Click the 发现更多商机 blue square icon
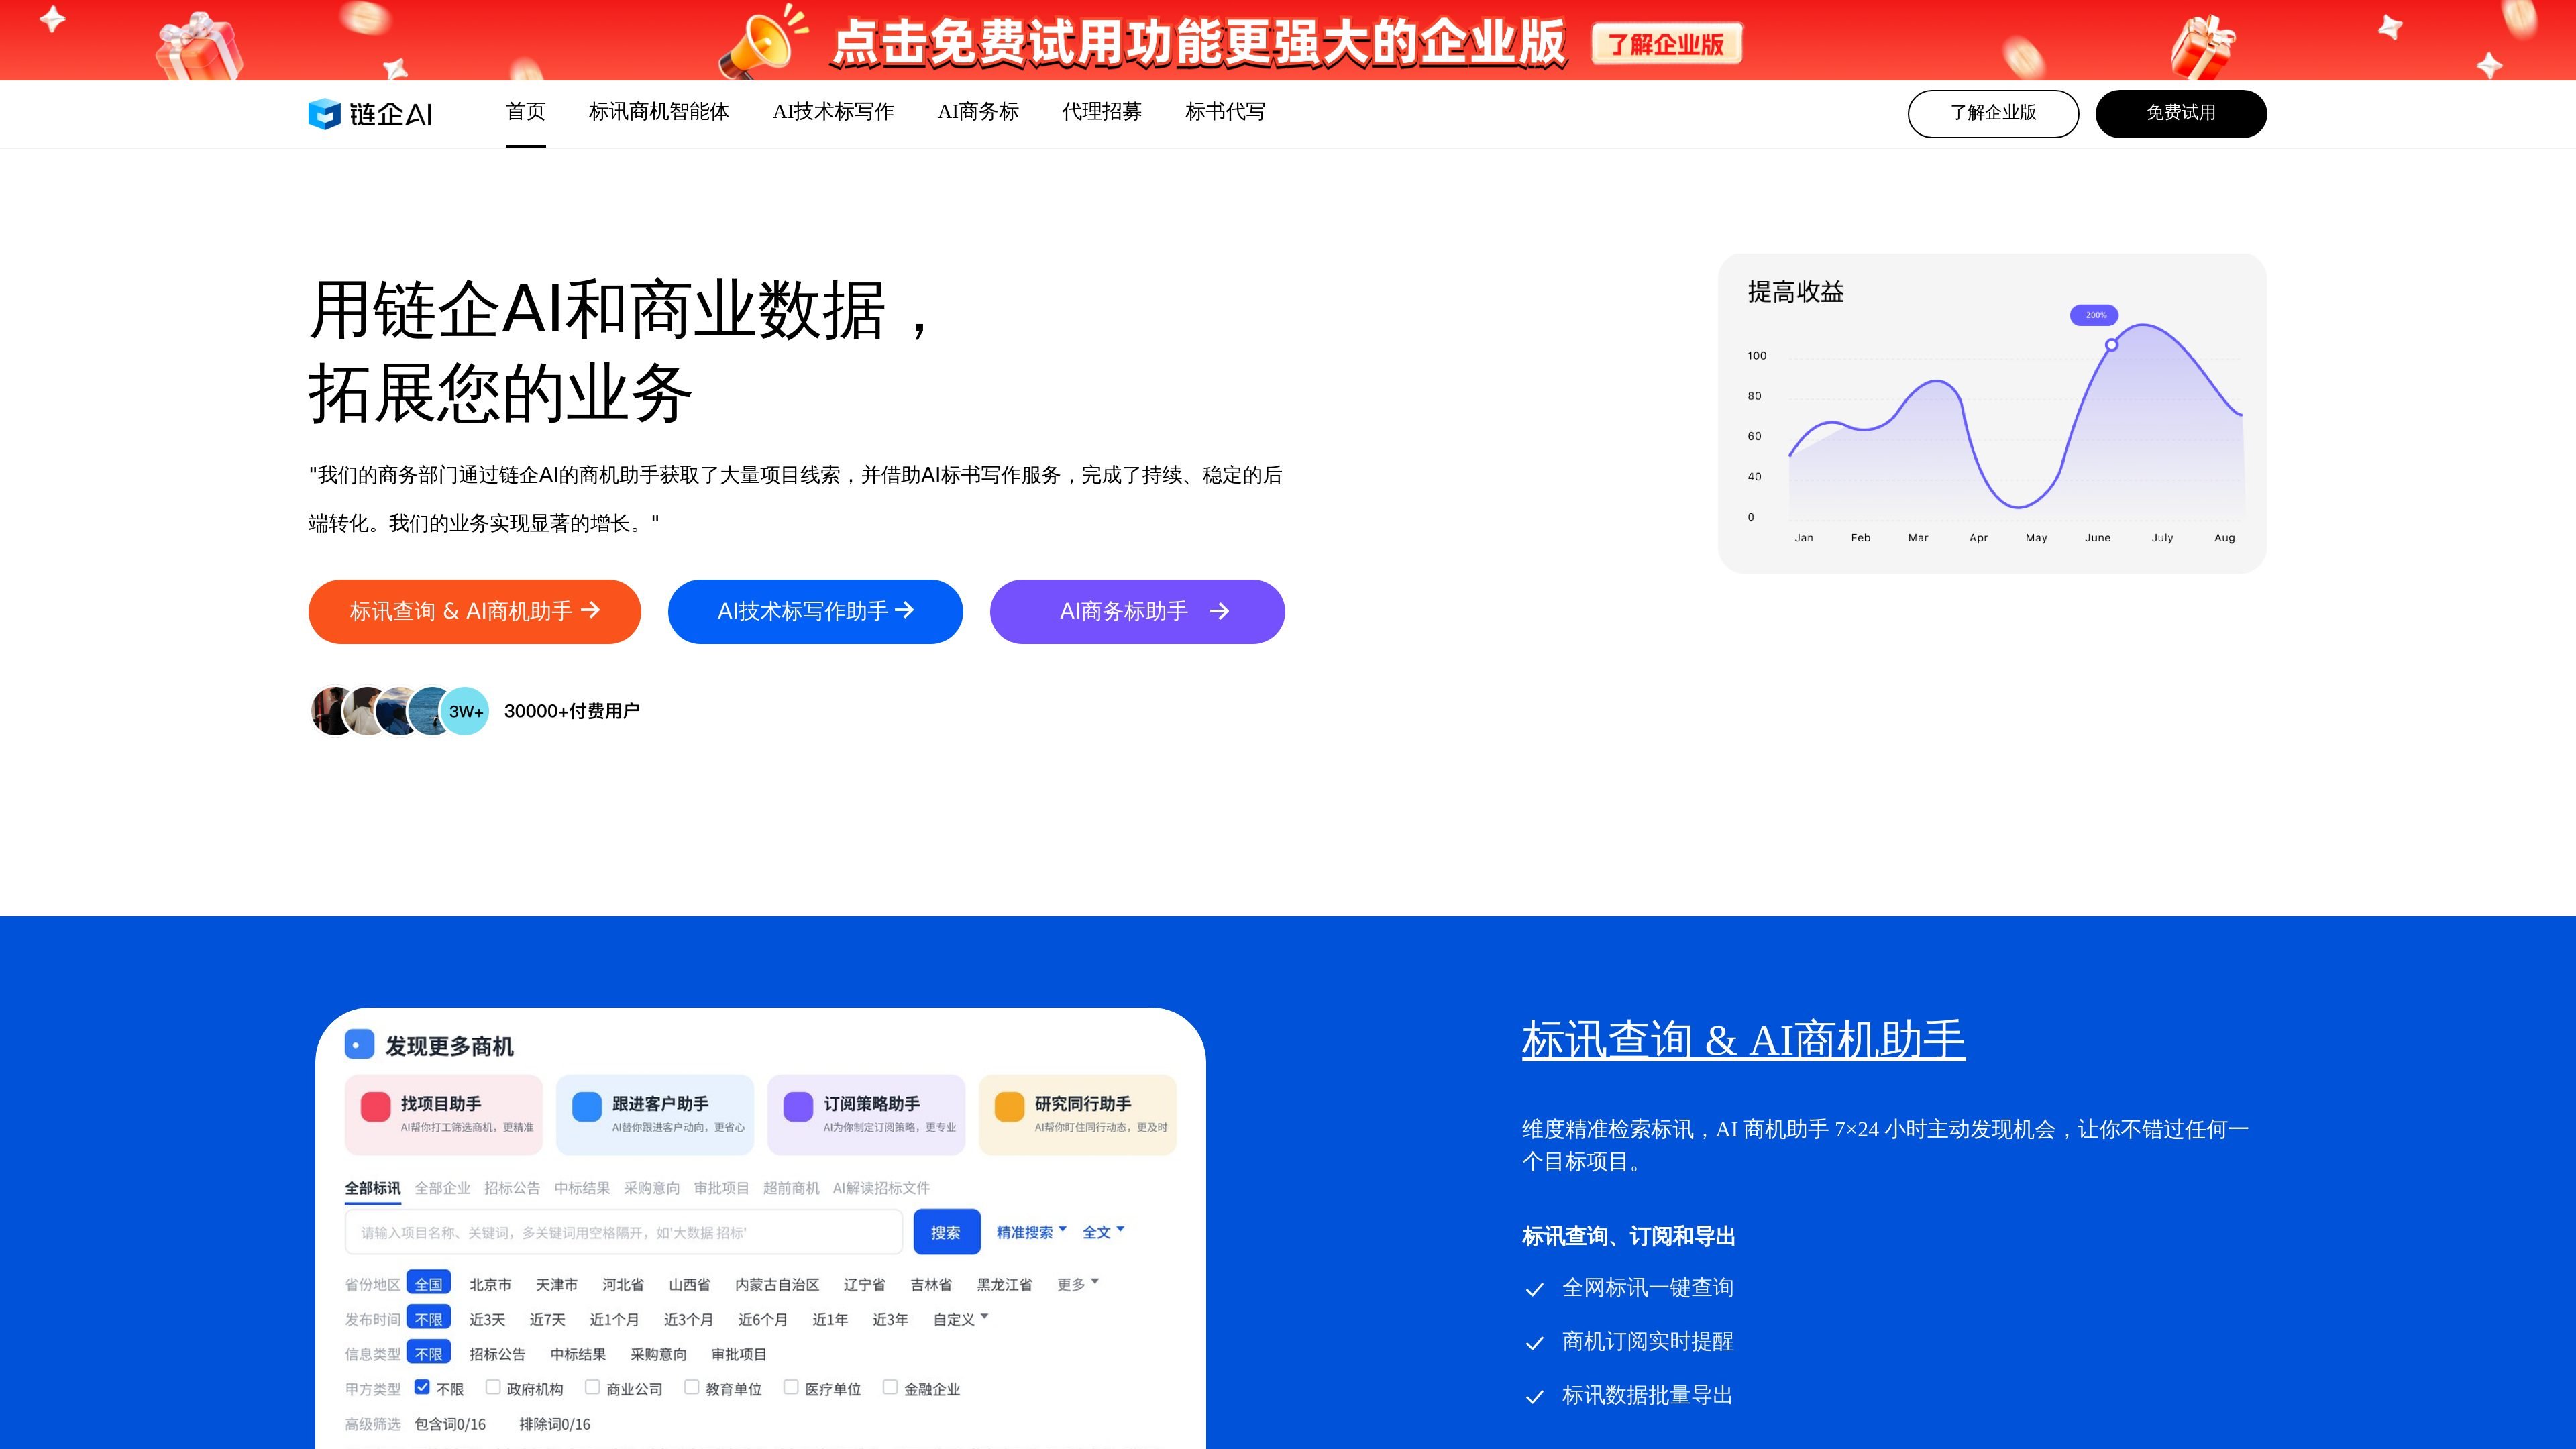2576x1449 pixels. [359, 1045]
